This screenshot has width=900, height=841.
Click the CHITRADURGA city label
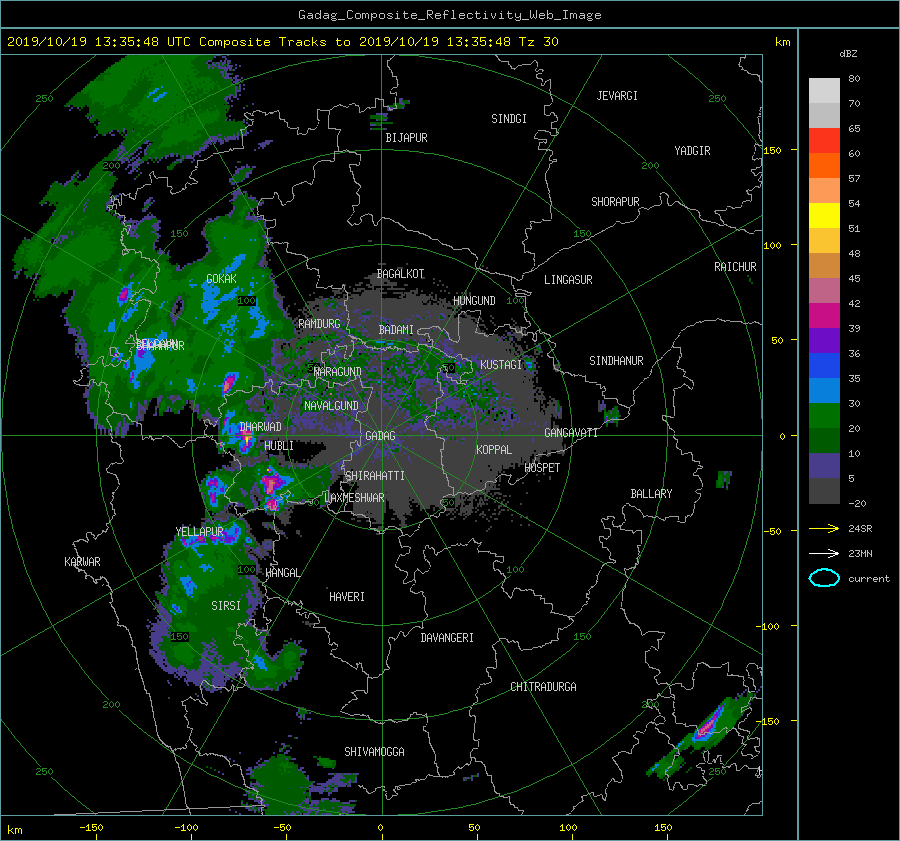544,687
